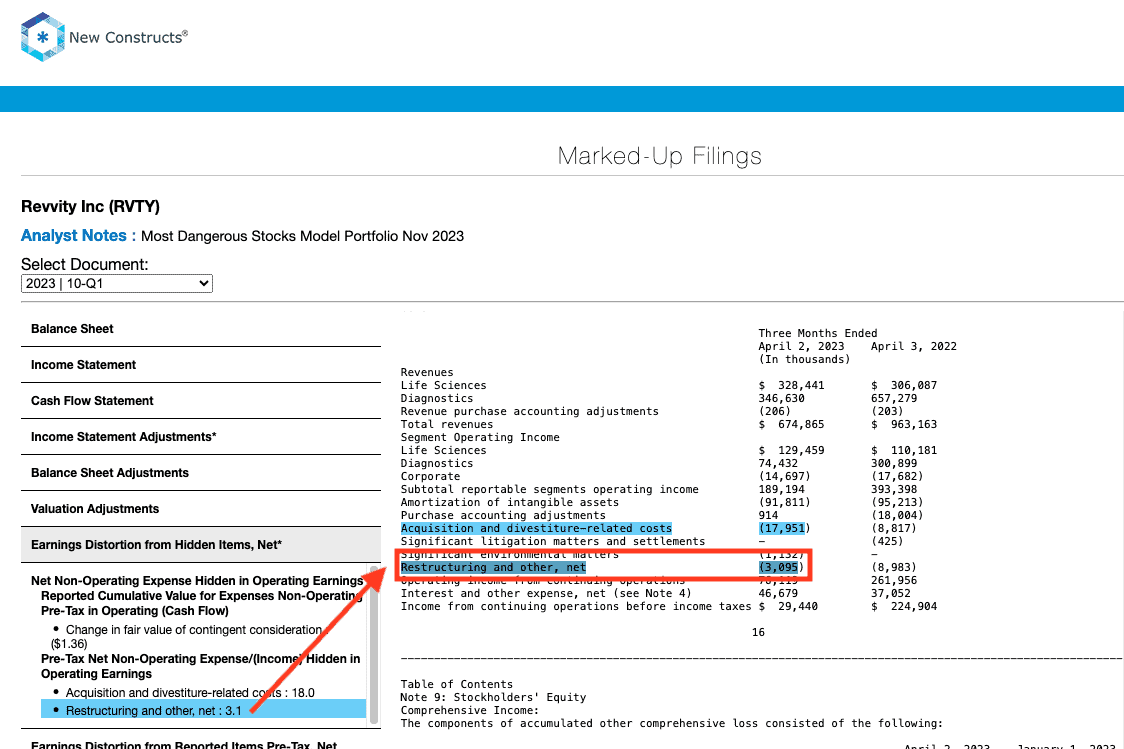Click the $ 29,440 income value
The height and width of the screenshot is (749, 1124).
pos(788,606)
